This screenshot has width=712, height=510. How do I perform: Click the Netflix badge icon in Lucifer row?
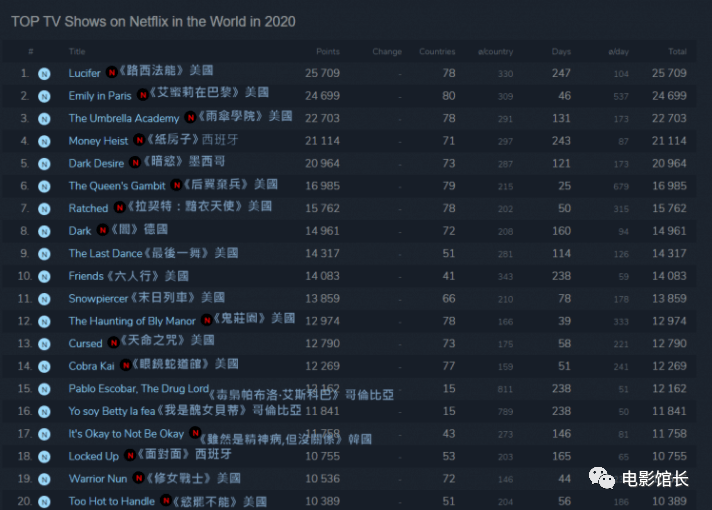44,74
